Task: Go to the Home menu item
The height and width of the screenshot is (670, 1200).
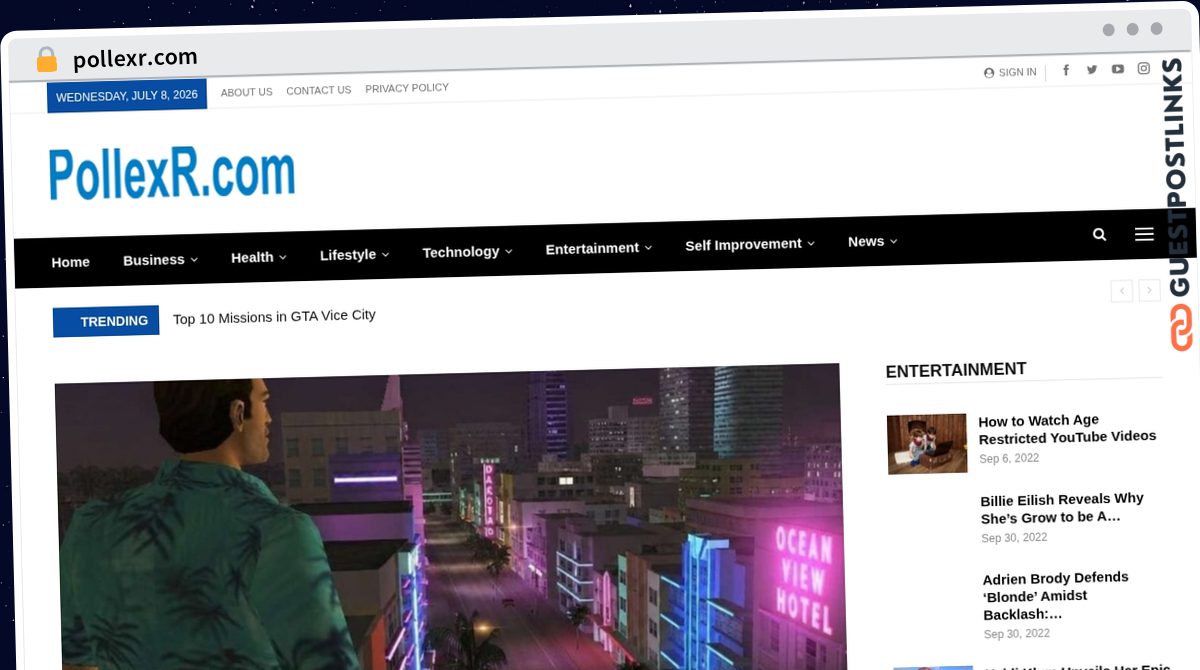Action: pos(70,262)
